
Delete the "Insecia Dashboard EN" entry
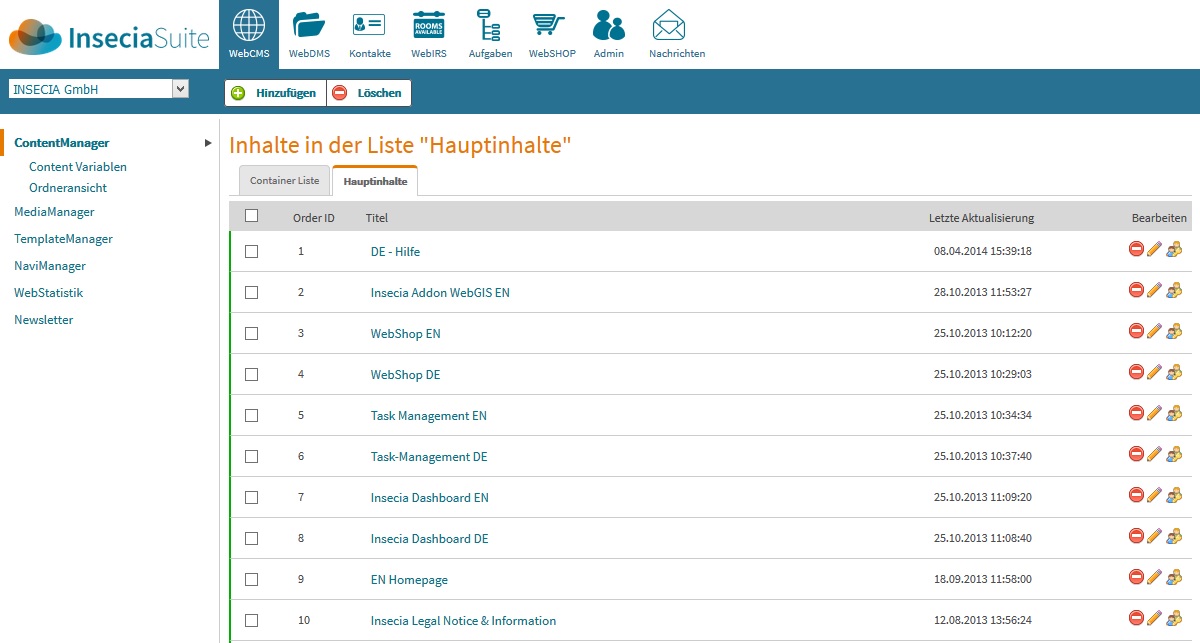pos(1136,495)
